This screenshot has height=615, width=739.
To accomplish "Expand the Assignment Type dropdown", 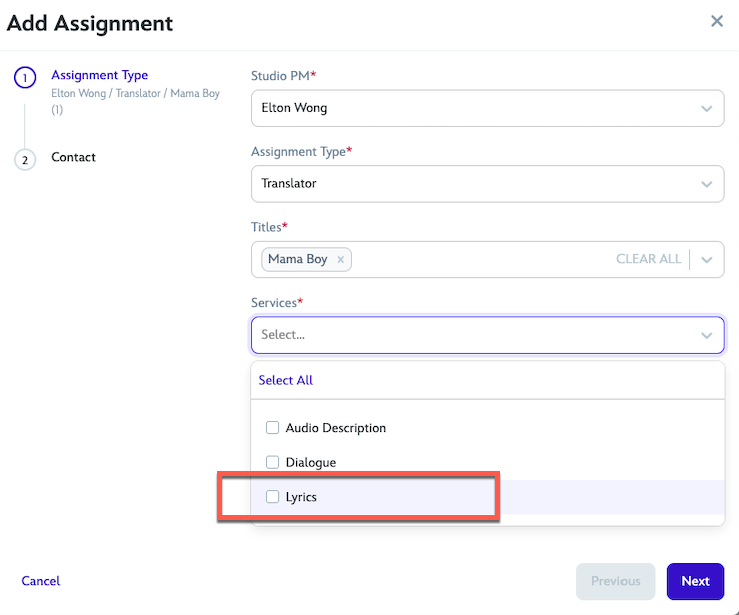I will 707,184.
